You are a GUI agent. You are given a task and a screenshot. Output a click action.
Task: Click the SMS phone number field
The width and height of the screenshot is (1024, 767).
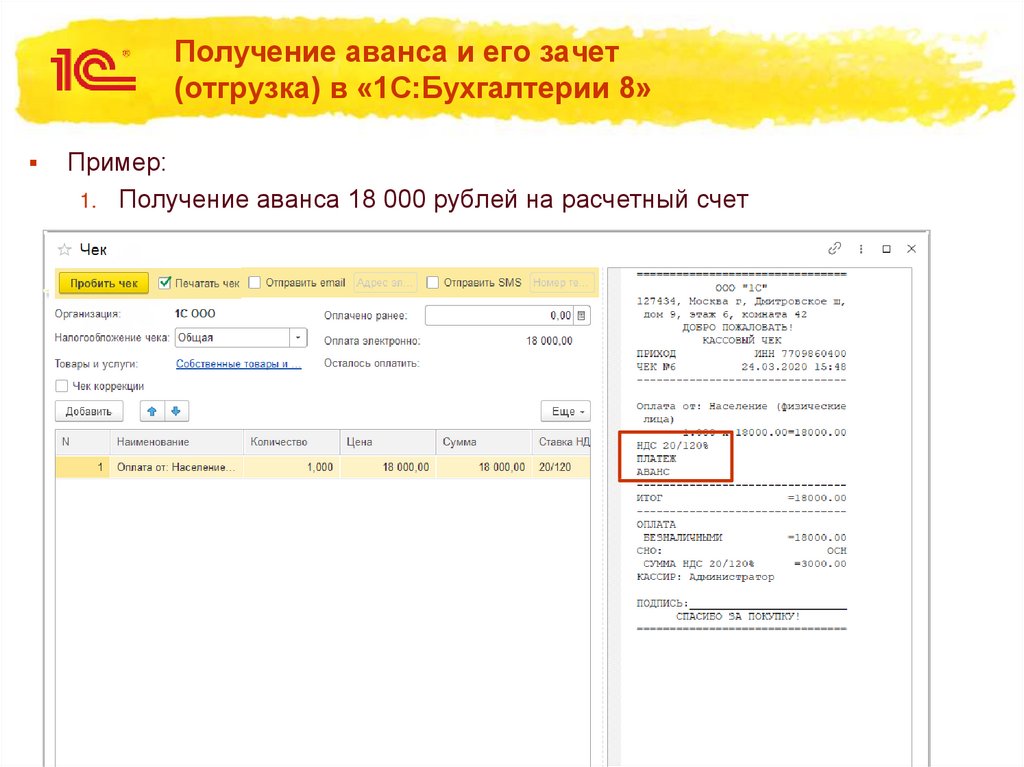click(560, 283)
